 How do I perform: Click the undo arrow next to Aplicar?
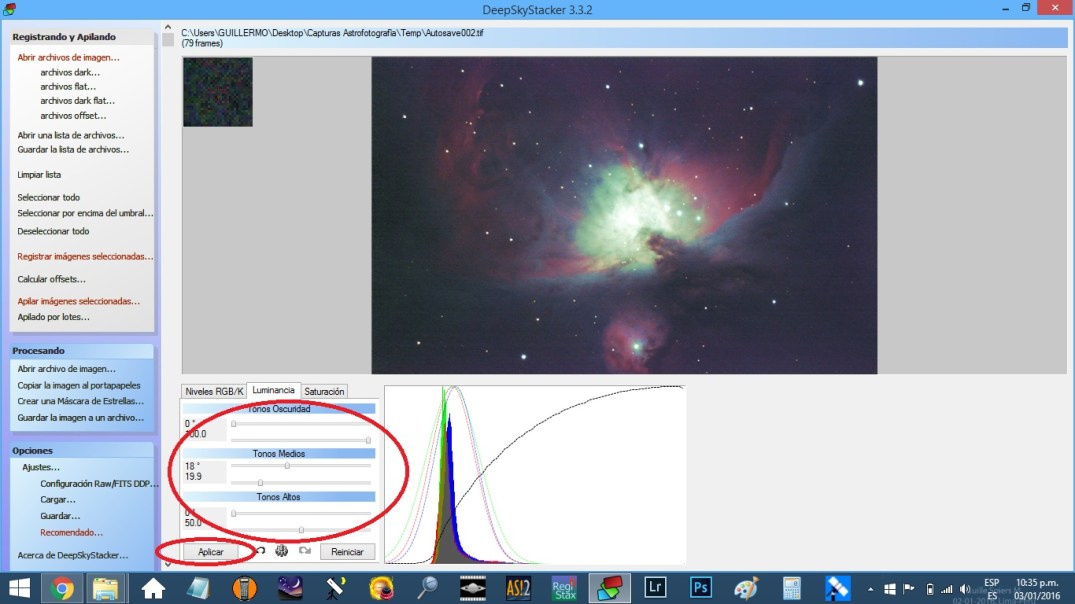260,551
